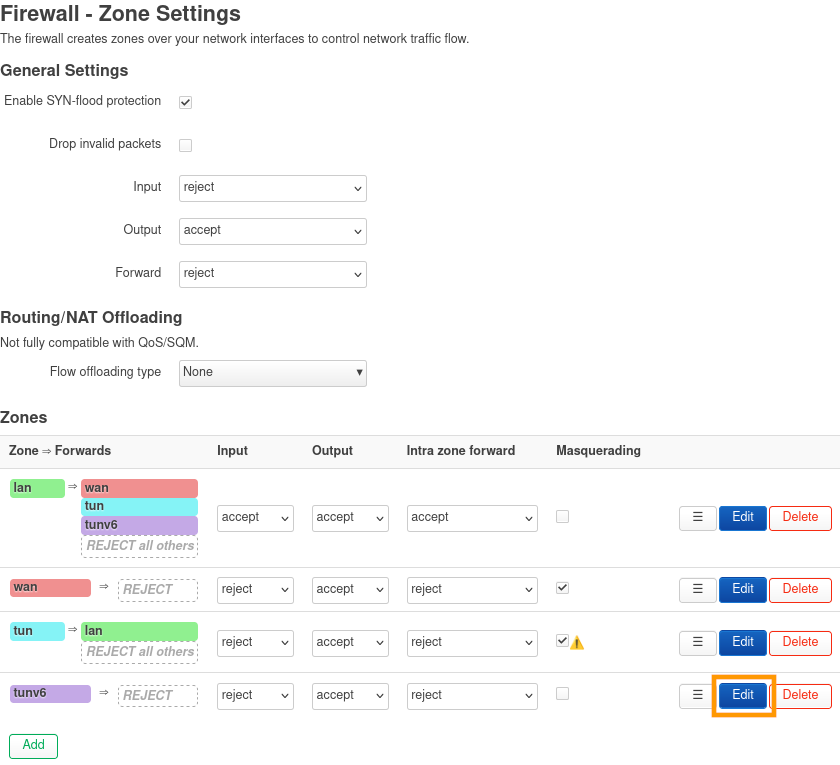The height and width of the screenshot is (765, 840).
Task: Enable the Drop invalid packets checkbox
Action: click(x=185, y=145)
